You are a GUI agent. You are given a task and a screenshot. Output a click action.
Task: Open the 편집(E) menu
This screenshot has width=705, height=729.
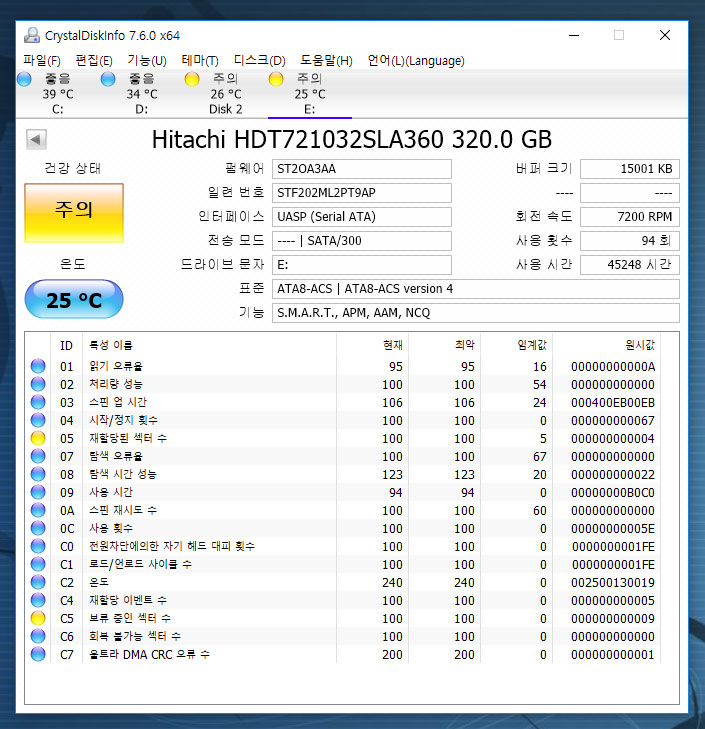tap(94, 60)
